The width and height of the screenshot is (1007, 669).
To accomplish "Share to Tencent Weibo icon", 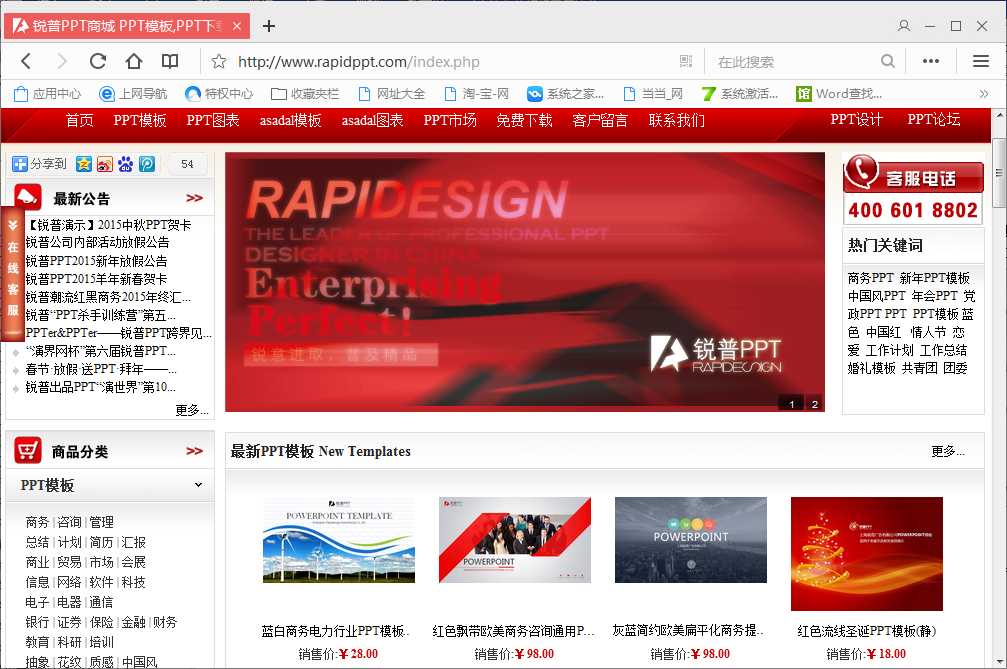I will pos(147,164).
